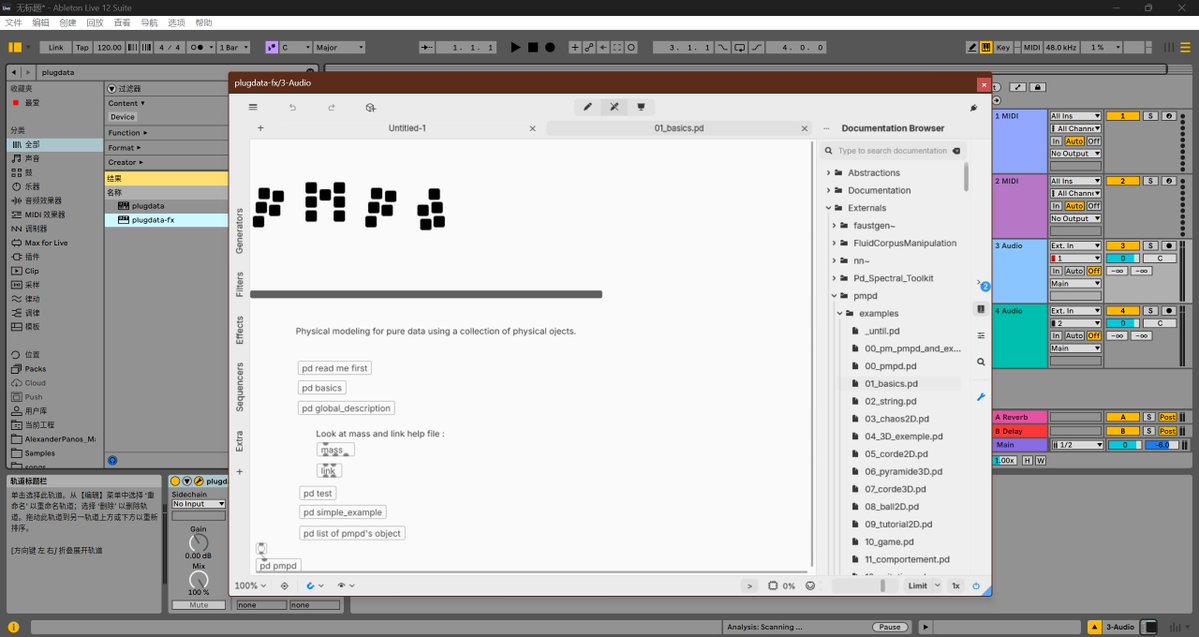Toggle track activator 4 on 4 Audio
Screen dimensions: 1199x637
pos(1123,311)
